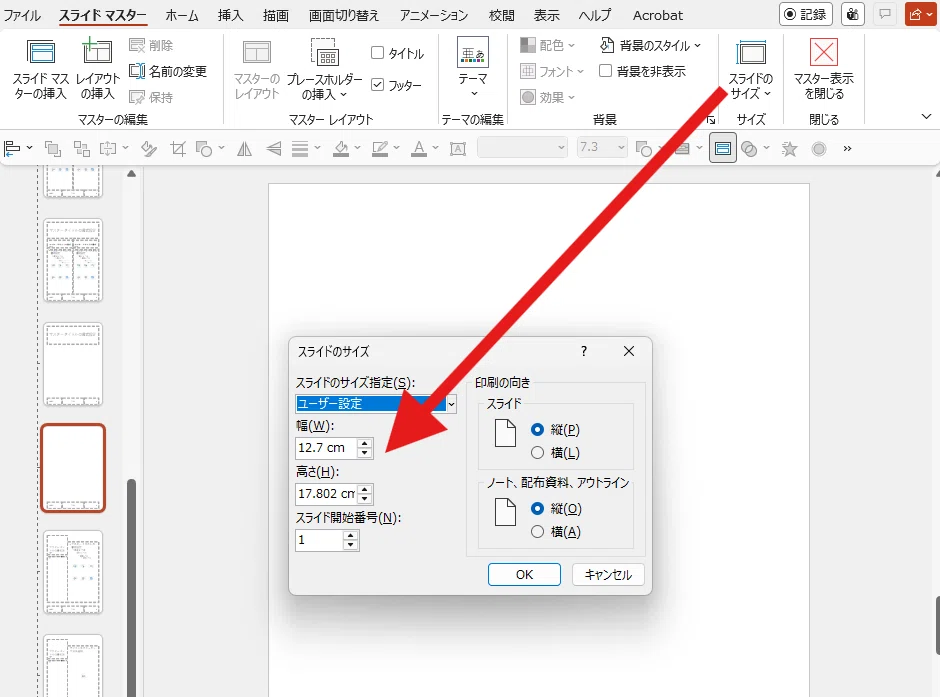
Task: Open the Help (ヘルプ) tab
Action: pos(595,15)
